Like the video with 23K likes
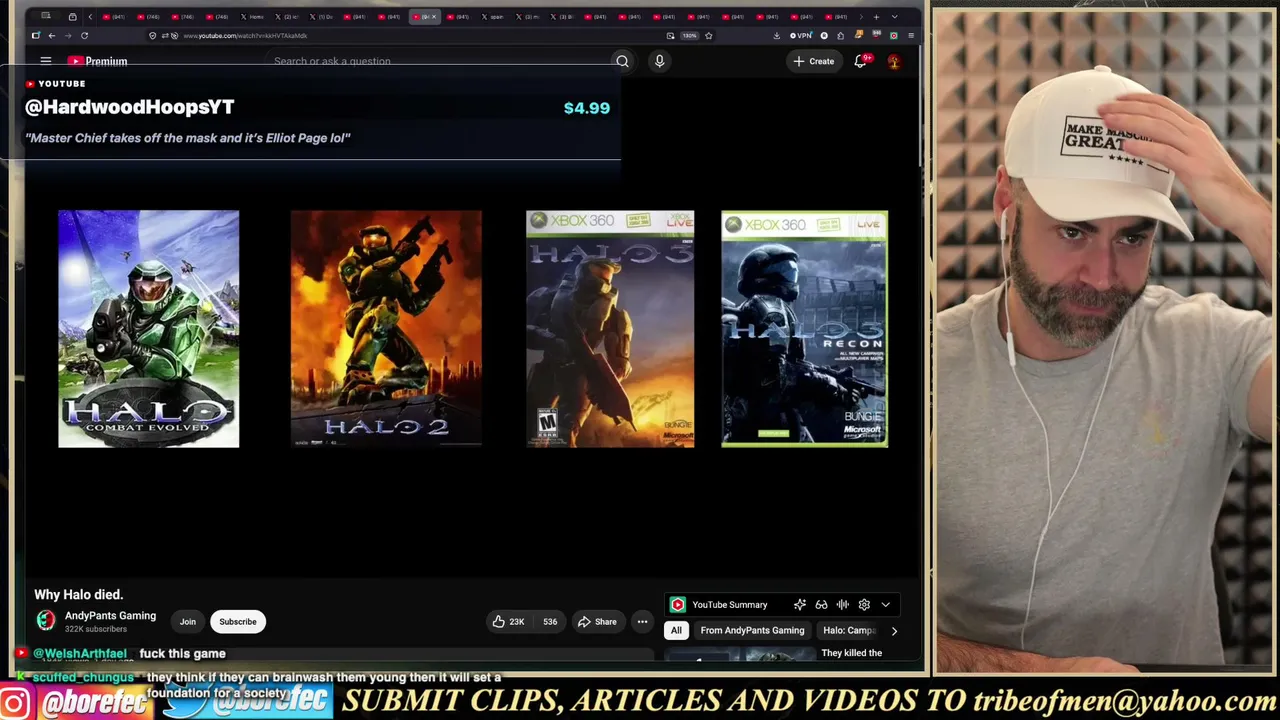This screenshot has height=720, width=1280. 508,622
